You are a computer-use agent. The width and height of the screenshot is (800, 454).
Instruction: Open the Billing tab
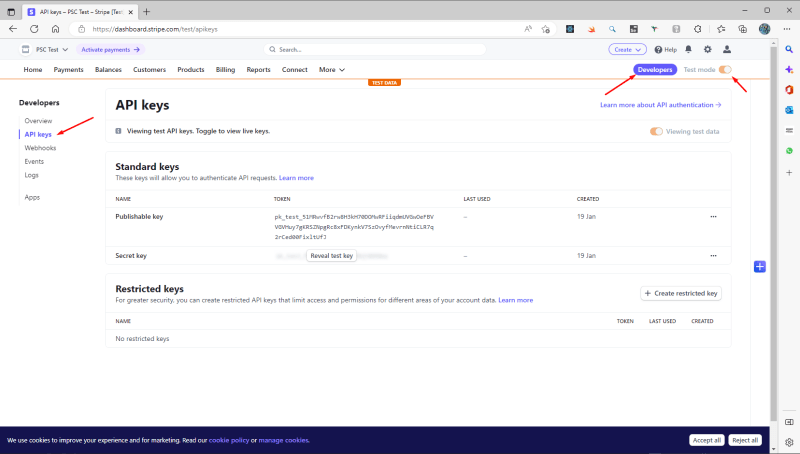pyautogui.click(x=225, y=69)
